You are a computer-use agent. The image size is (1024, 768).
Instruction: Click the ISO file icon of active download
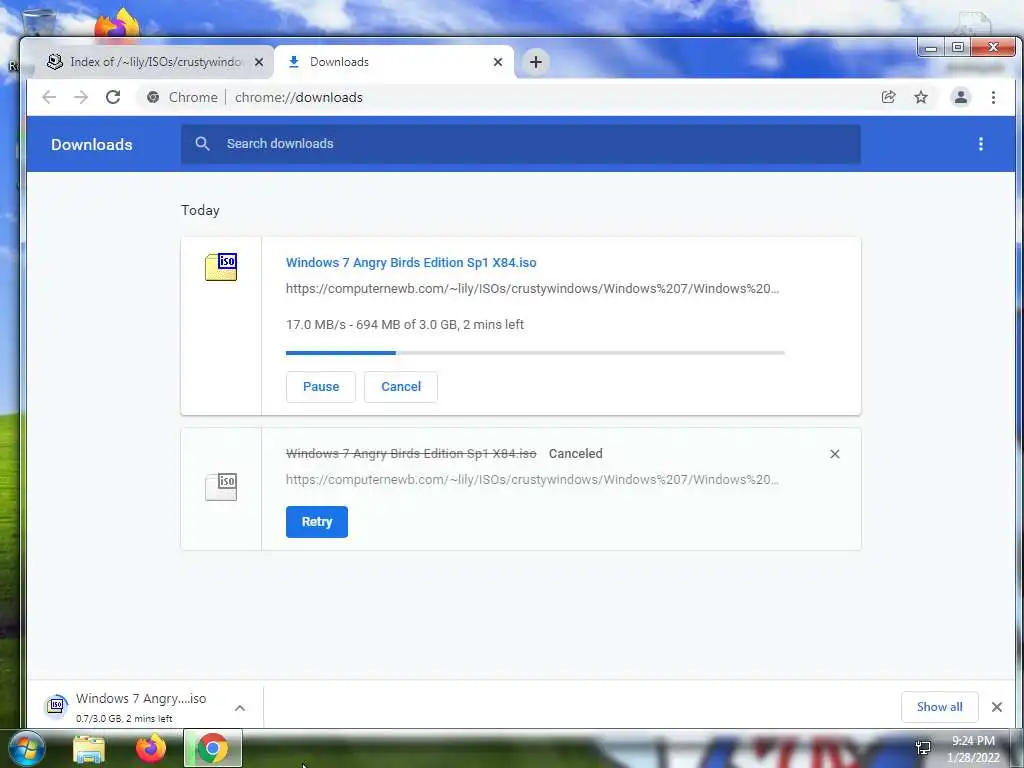[x=221, y=267]
